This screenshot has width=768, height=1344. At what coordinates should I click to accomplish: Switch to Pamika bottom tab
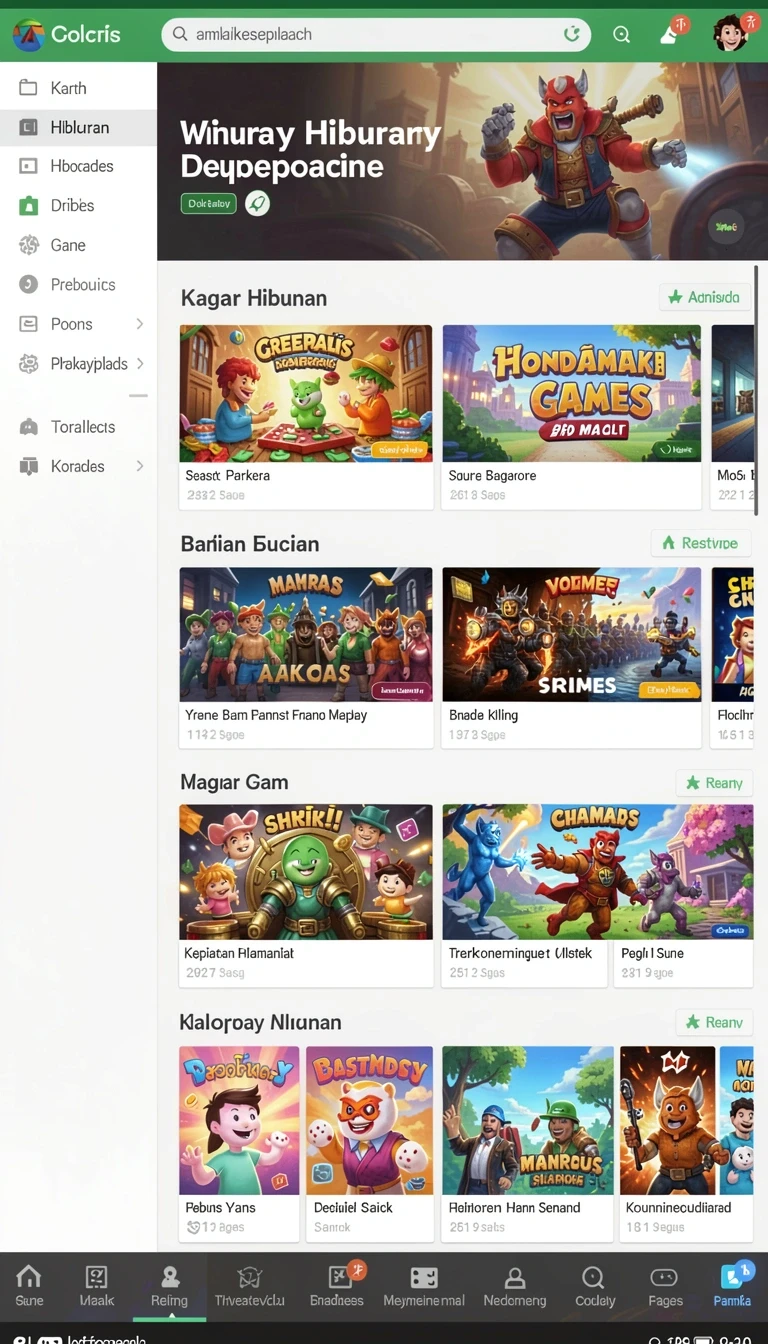(732, 1286)
